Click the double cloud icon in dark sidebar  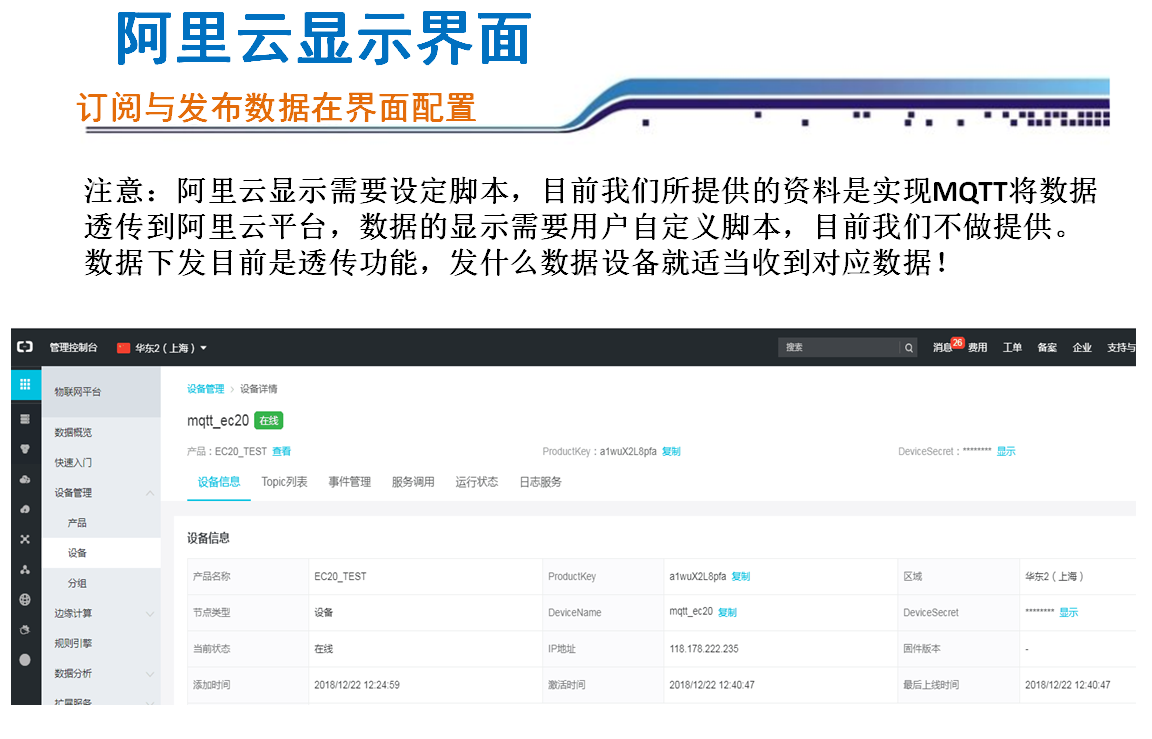[25, 479]
